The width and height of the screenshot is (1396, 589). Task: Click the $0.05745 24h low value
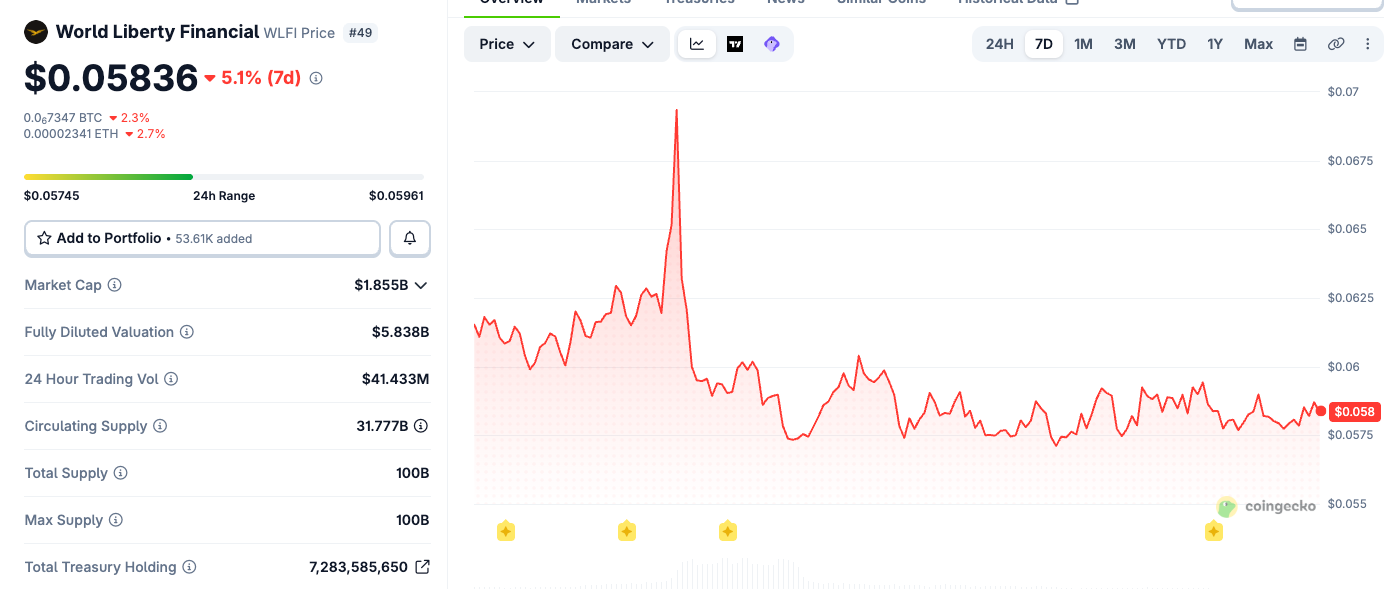[x=52, y=195]
